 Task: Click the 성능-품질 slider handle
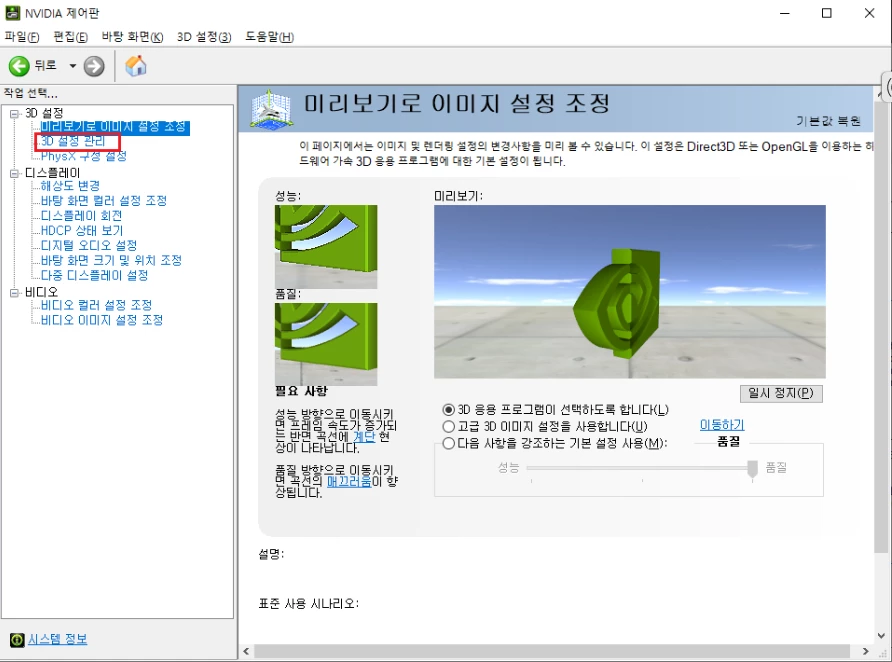point(753,469)
